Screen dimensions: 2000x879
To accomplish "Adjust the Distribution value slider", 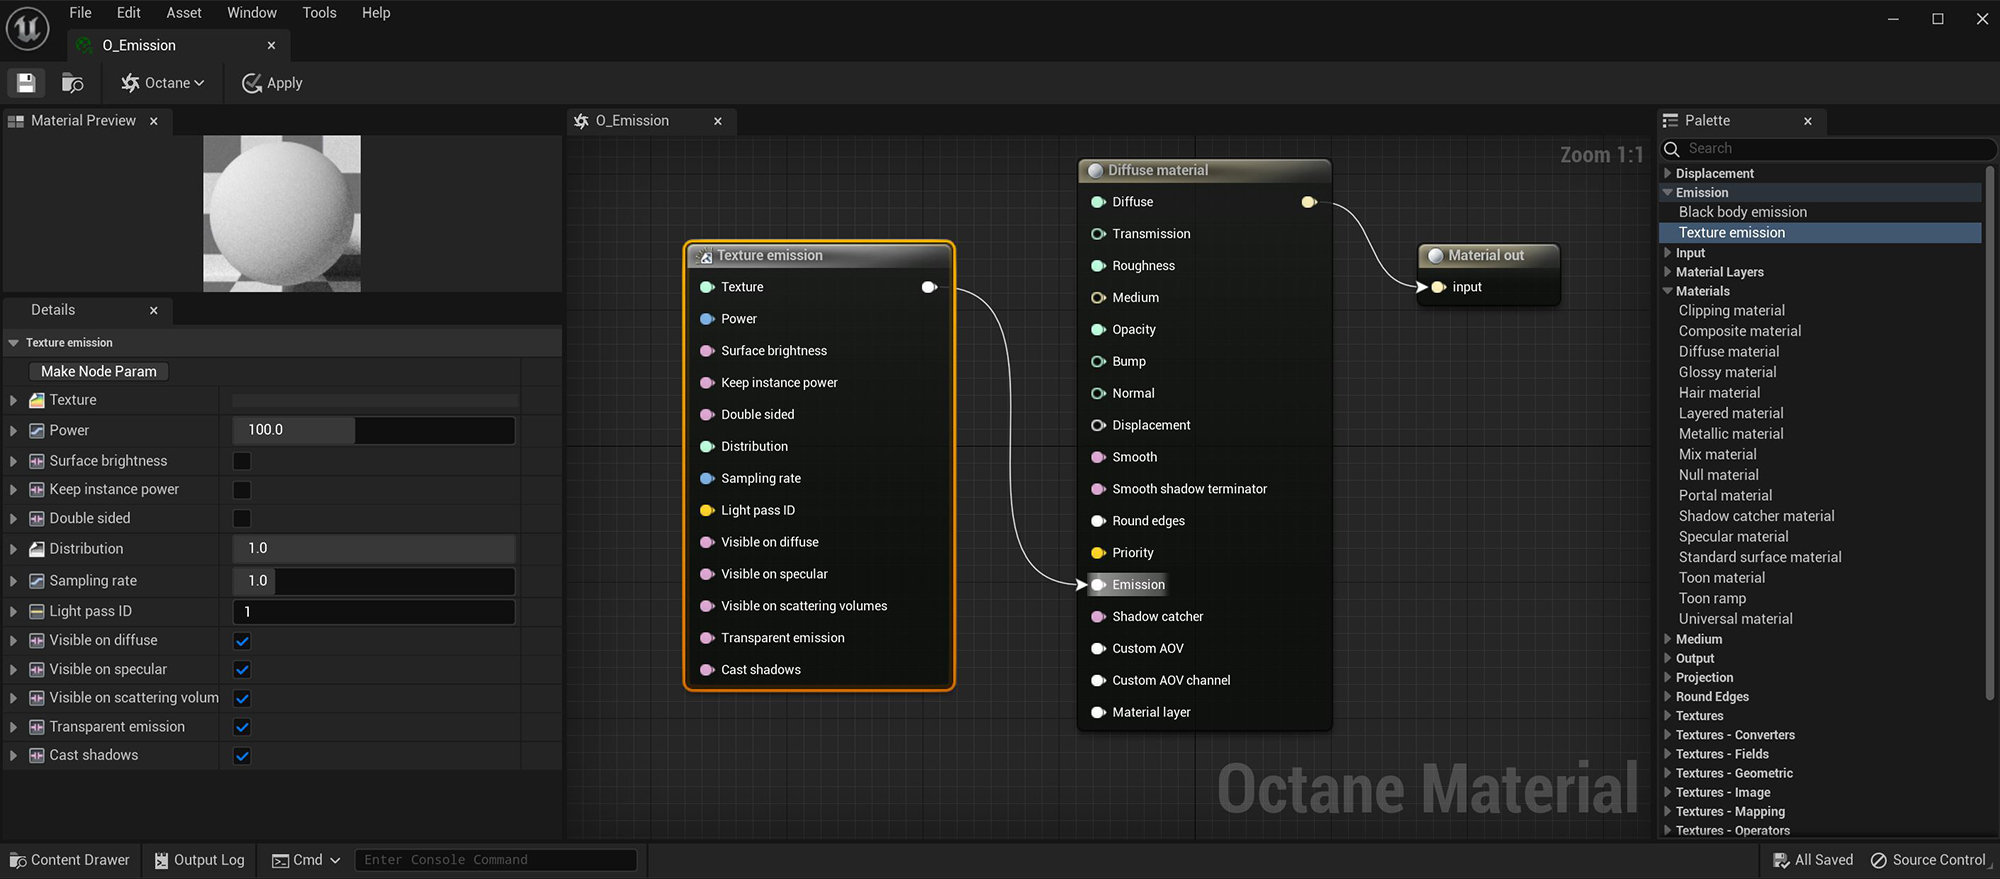I will (374, 549).
